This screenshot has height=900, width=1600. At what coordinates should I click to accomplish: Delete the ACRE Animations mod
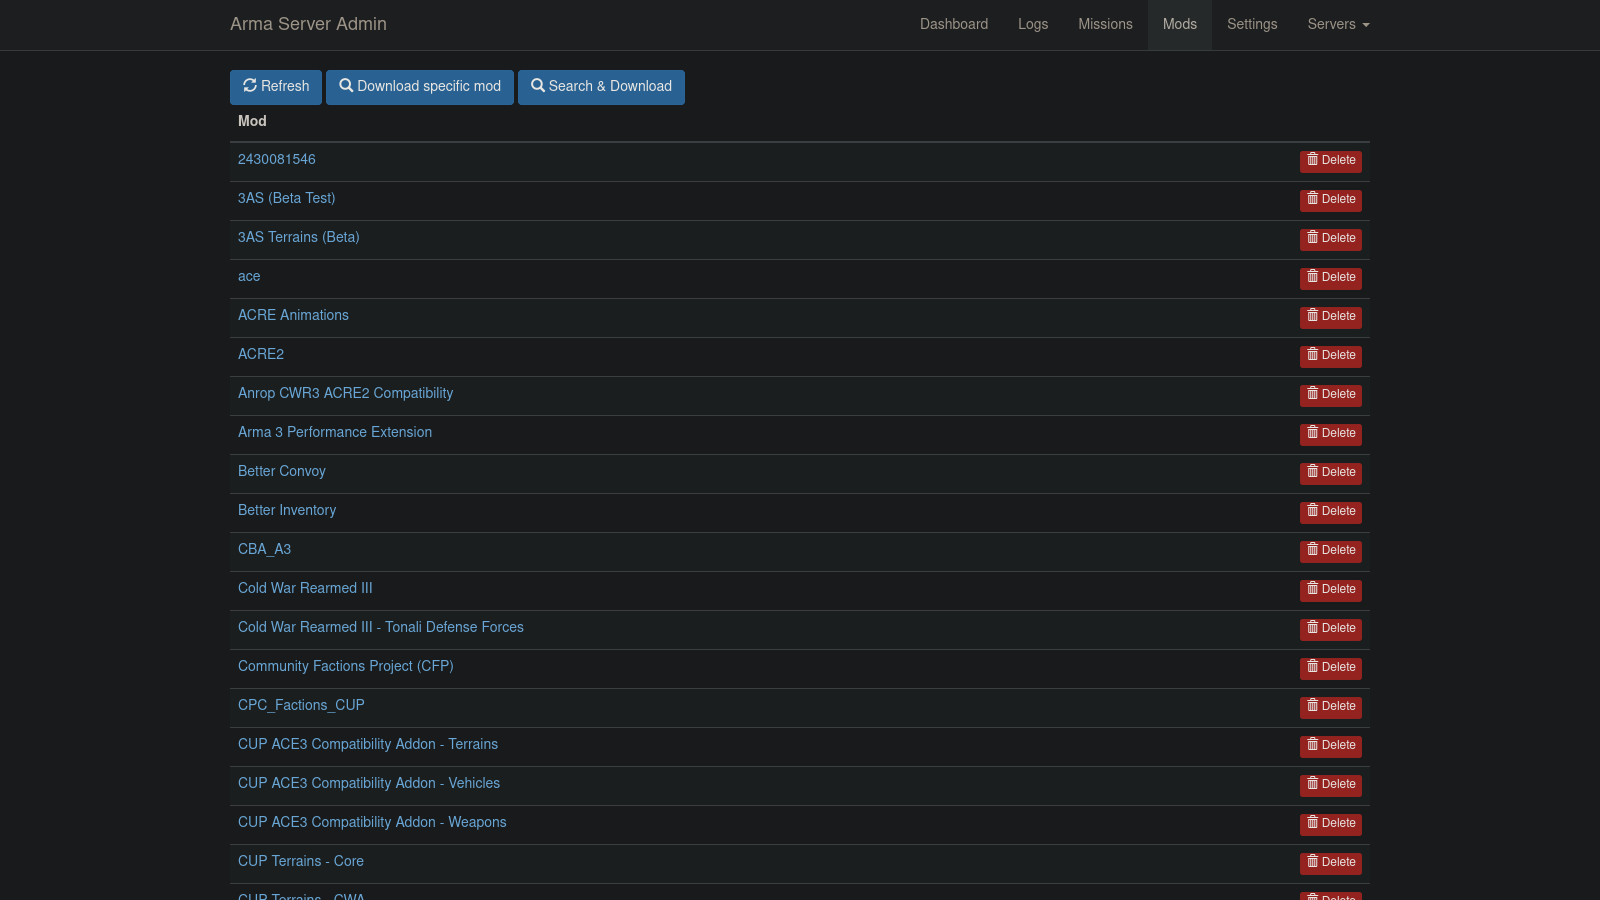click(x=1331, y=317)
